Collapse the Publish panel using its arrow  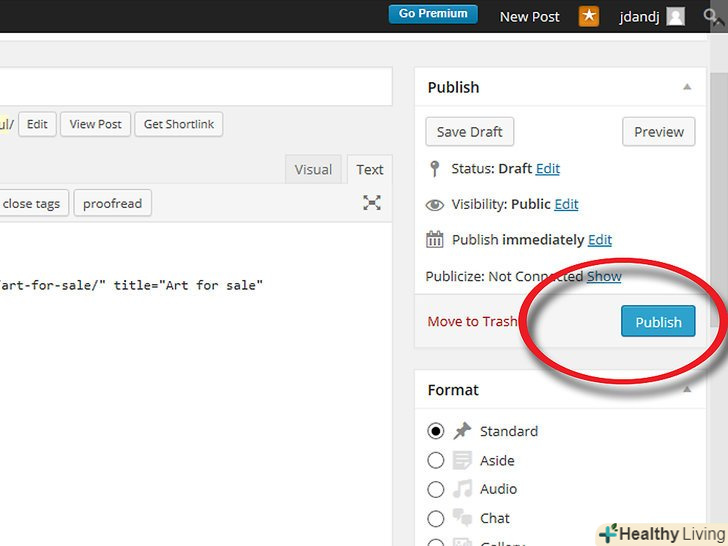pos(687,87)
